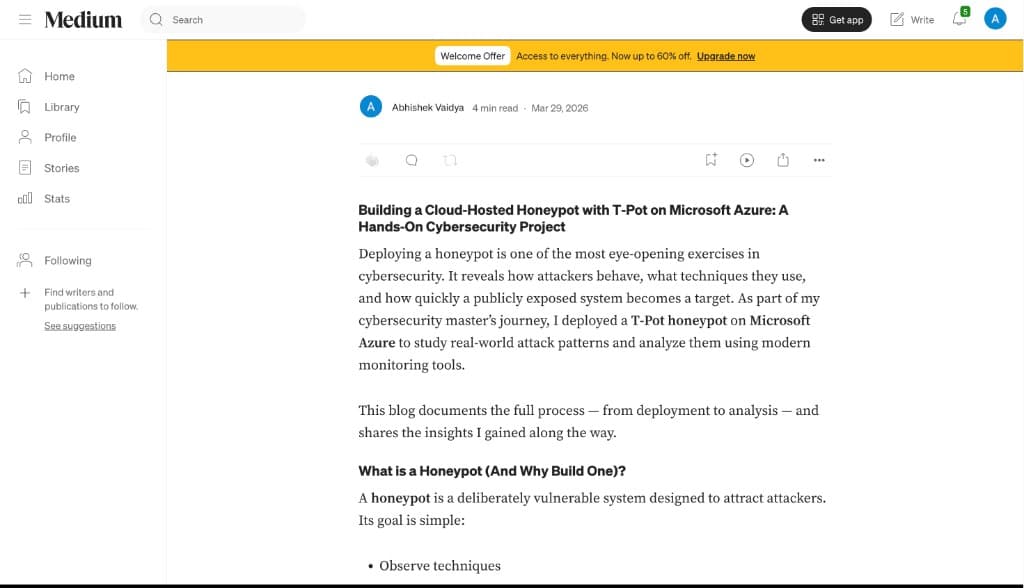Click the Write link text
The image size is (1024, 588).
pyautogui.click(x=922, y=20)
